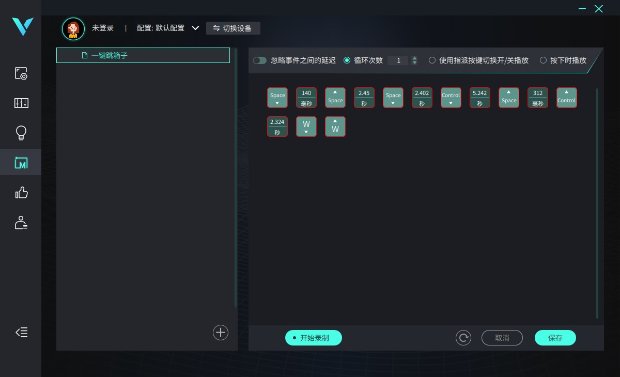Select the toggle play on/off by assigned key radio

[432, 61]
